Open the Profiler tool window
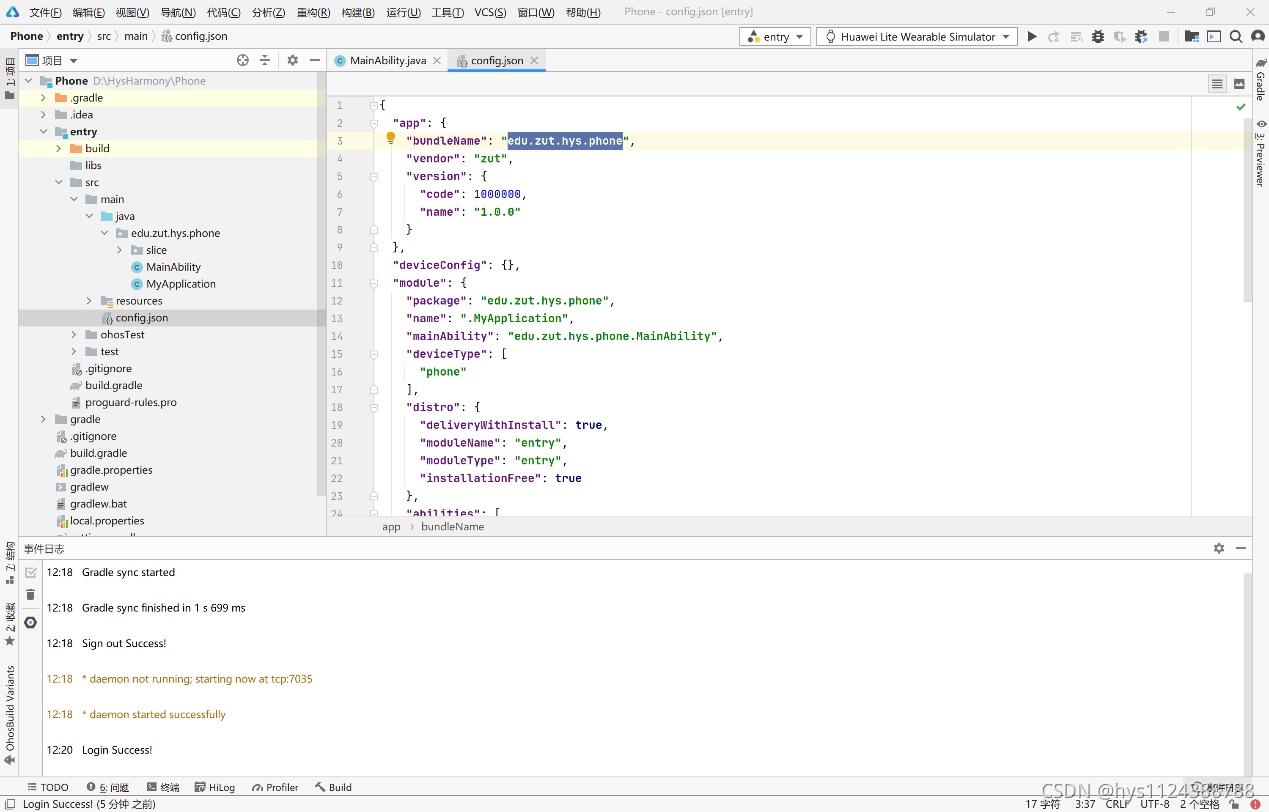The width and height of the screenshot is (1269, 812). coord(275,787)
